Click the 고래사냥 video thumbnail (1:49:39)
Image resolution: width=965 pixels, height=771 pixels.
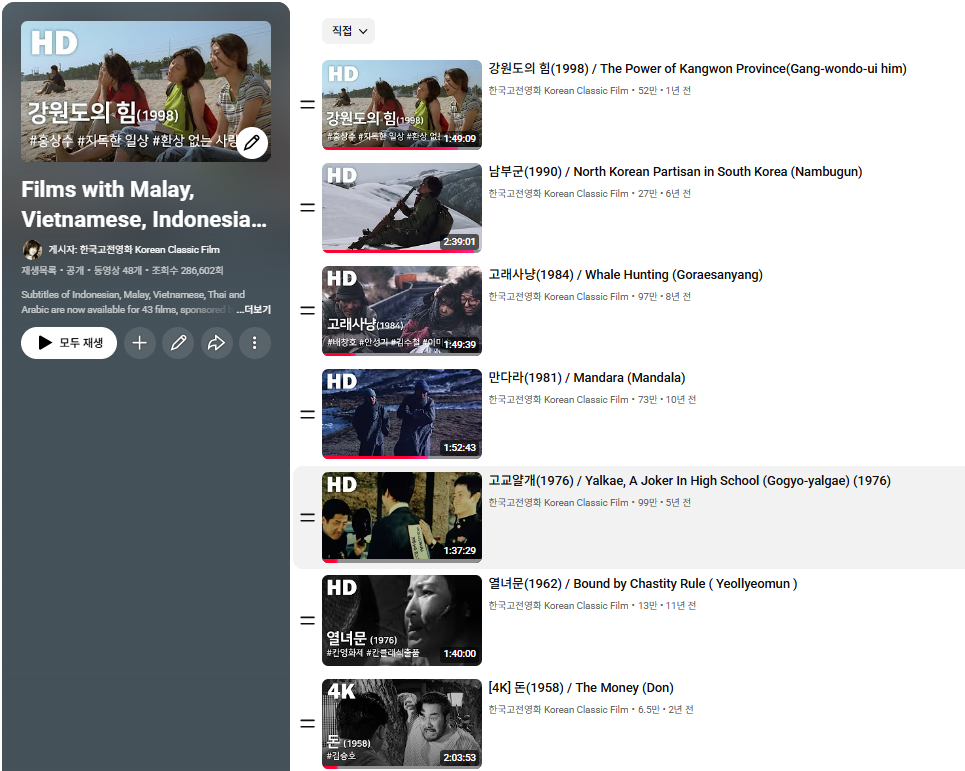402,311
